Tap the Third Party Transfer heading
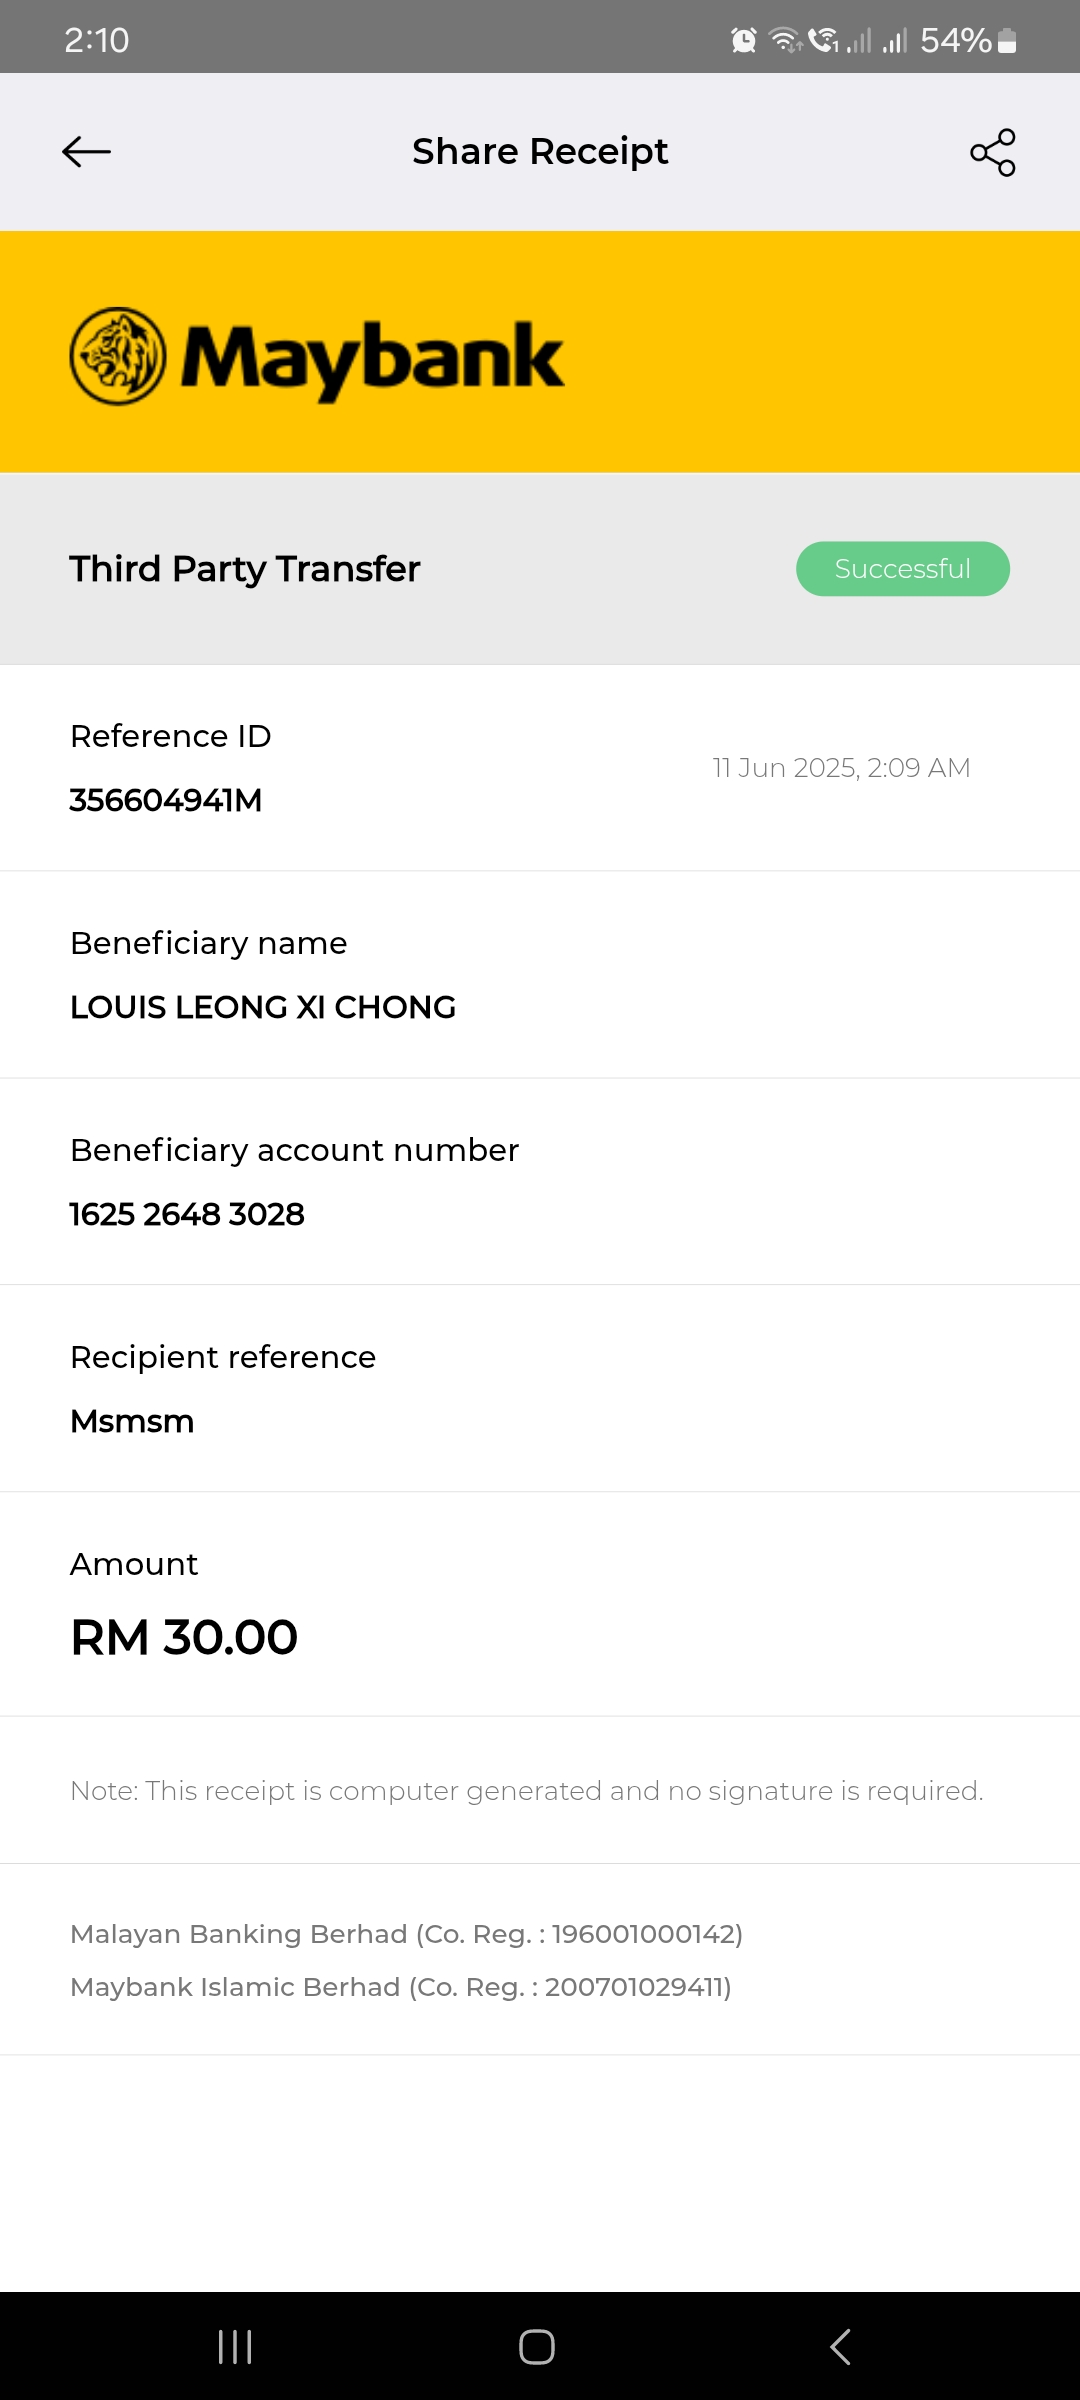1080x2400 pixels. pos(245,569)
